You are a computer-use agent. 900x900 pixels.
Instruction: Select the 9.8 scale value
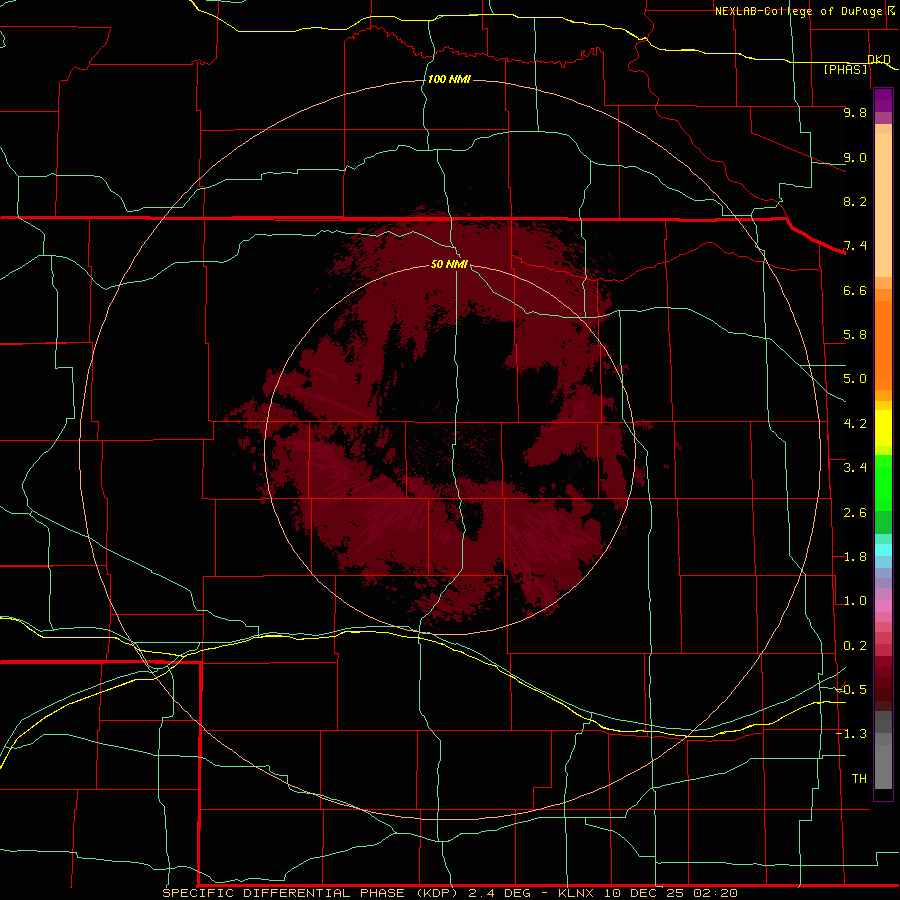855,113
